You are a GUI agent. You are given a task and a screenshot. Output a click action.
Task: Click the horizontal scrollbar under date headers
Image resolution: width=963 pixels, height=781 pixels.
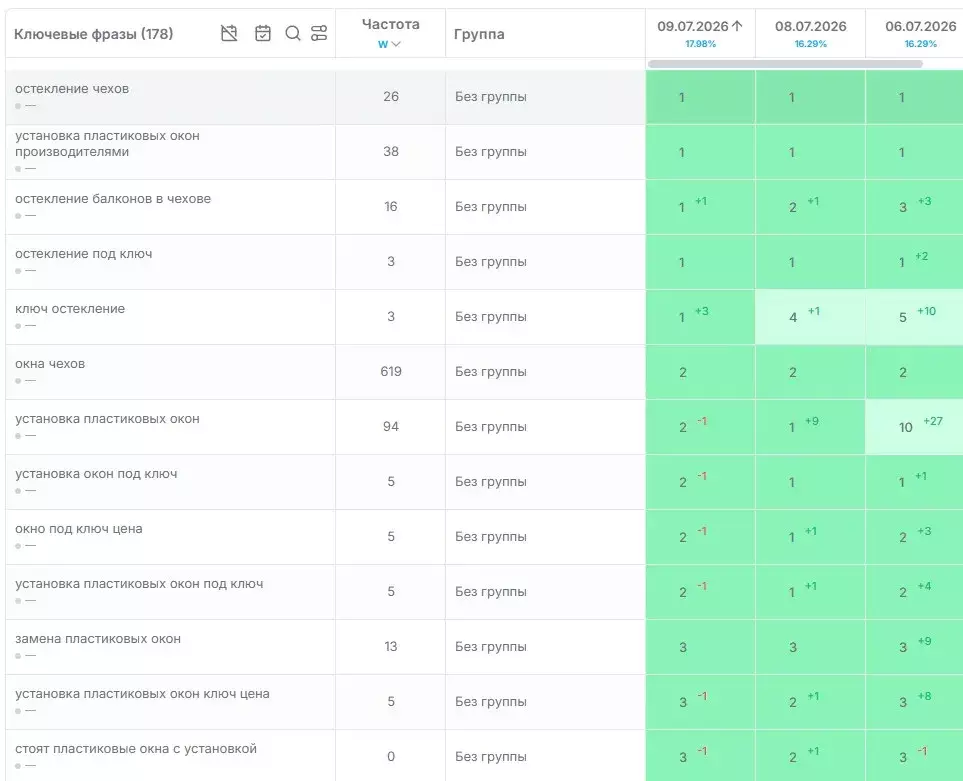(x=785, y=64)
